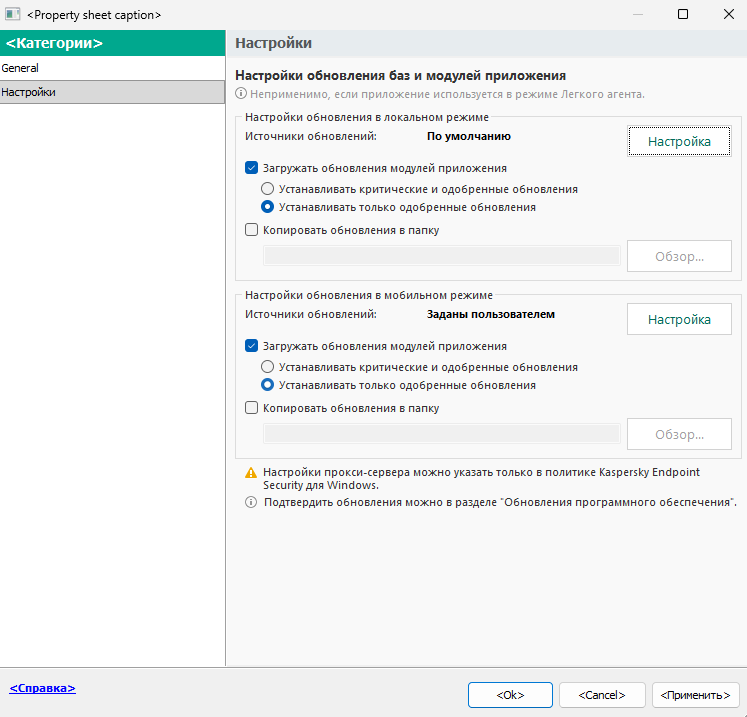Close the property sheet window
The height and width of the screenshot is (717, 747).
point(728,14)
